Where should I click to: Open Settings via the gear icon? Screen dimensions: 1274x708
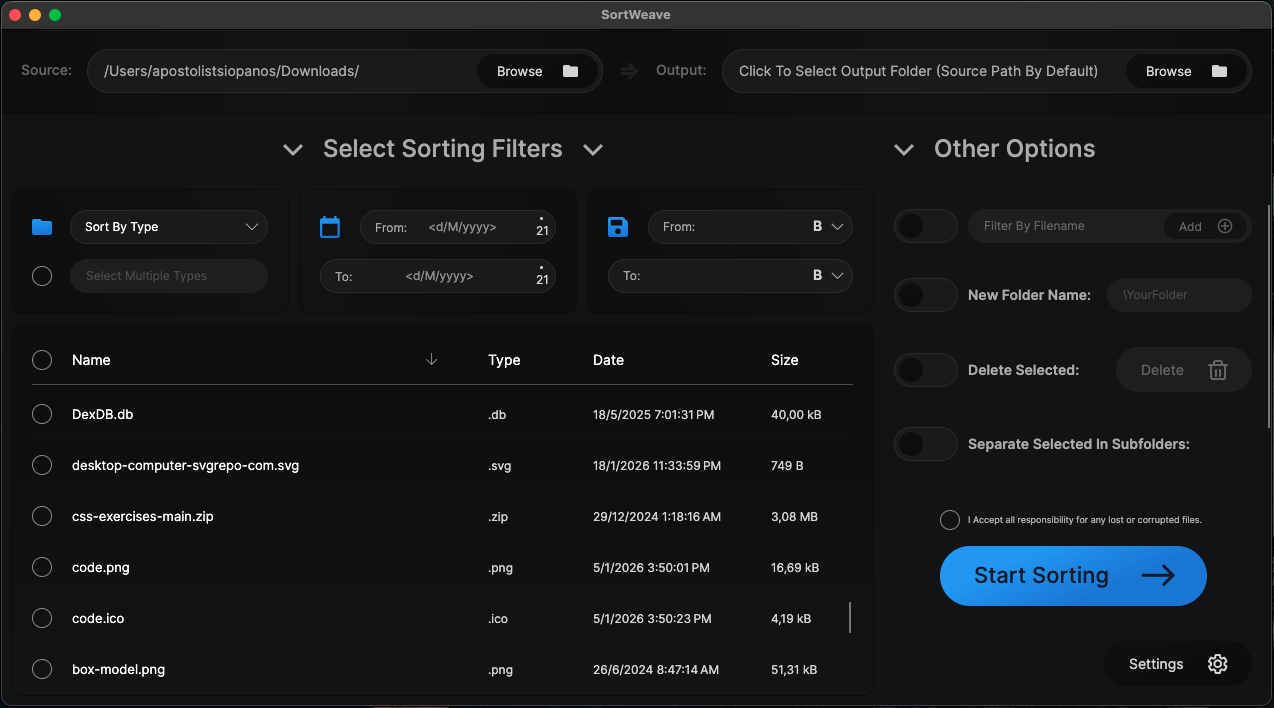pyautogui.click(x=1217, y=664)
